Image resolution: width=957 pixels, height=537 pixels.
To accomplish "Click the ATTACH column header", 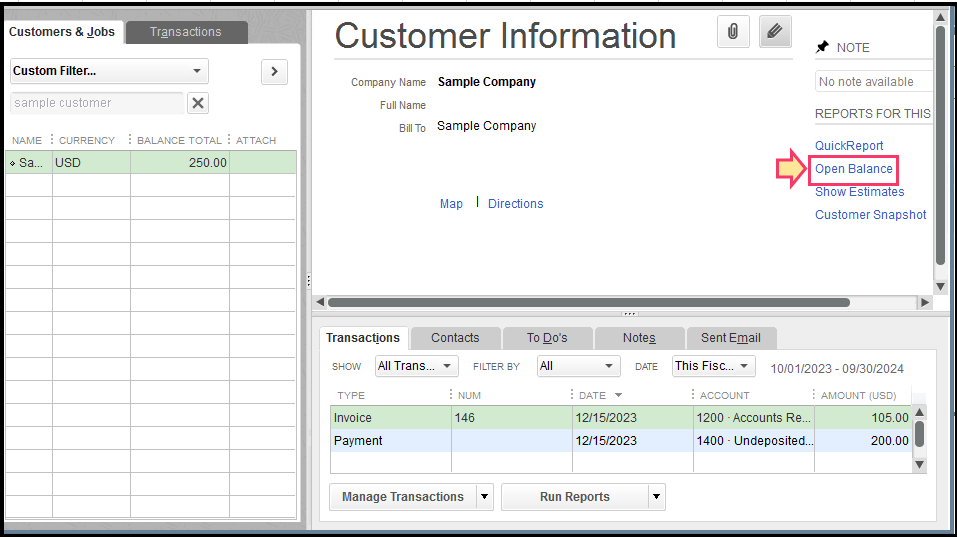I will (256, 140).
